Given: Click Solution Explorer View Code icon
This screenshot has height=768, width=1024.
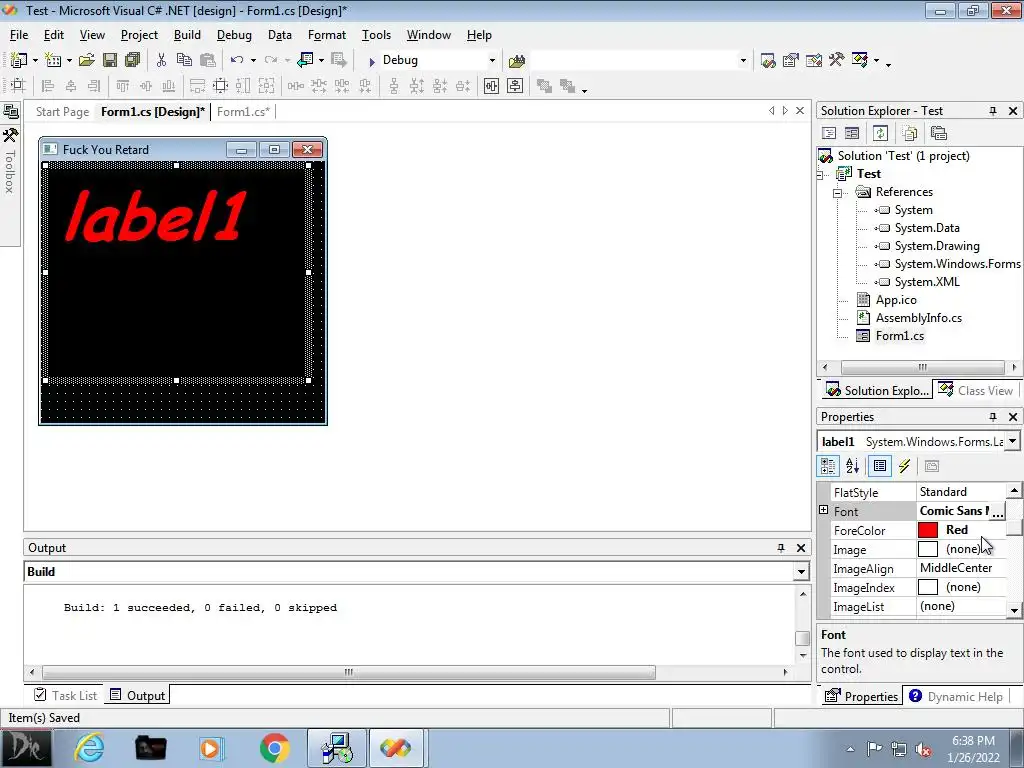Looking at the screenshot, I should (829, 133).
